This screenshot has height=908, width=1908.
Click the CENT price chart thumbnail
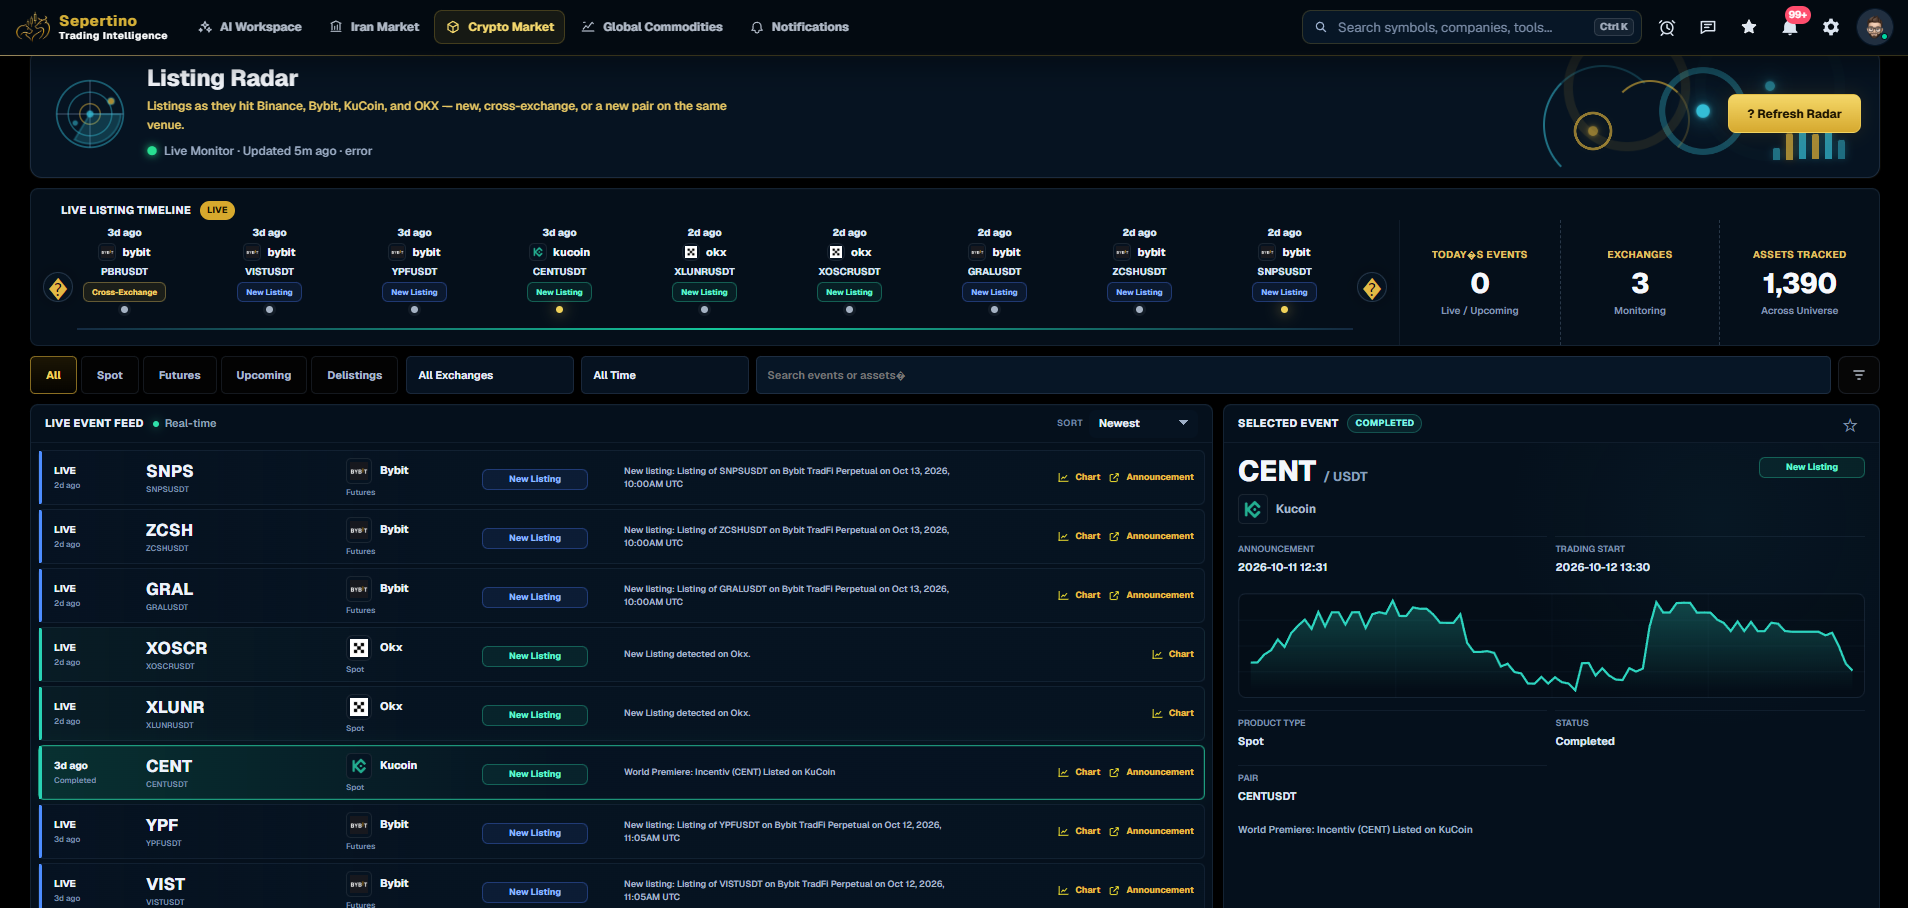(1551, 646)
